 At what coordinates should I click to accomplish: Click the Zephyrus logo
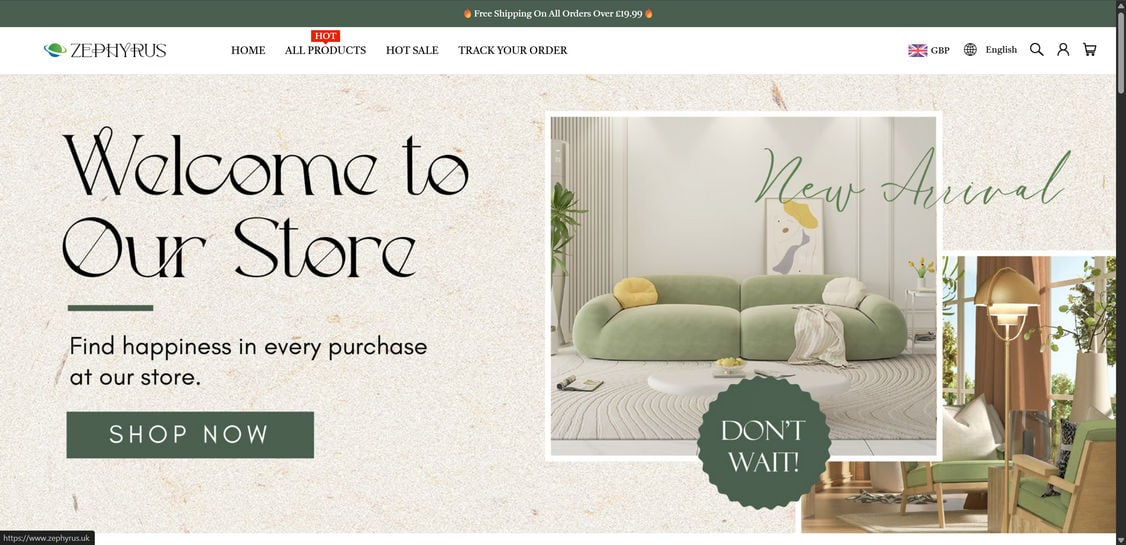[105, 50]
